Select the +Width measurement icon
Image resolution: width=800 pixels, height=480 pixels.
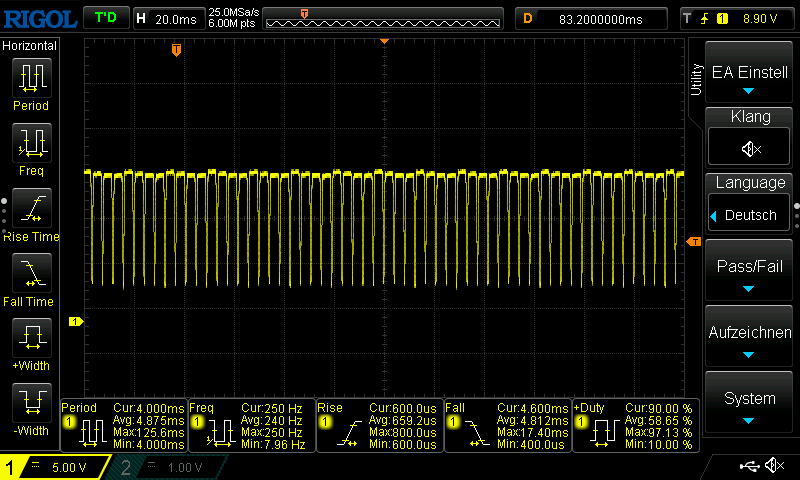click(x=31, y=336)
